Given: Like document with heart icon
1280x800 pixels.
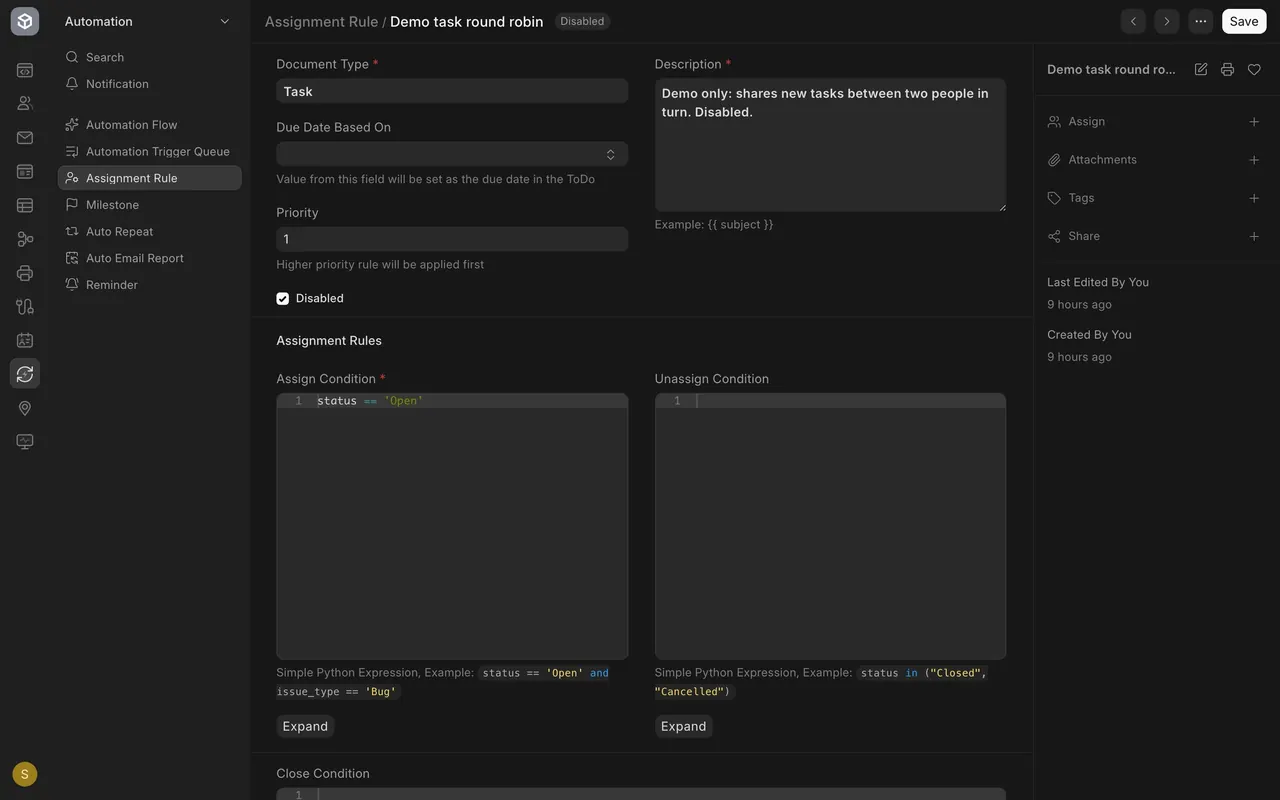Looking at the screenshot, I should pyautogui.click(x=1254, y=69).
